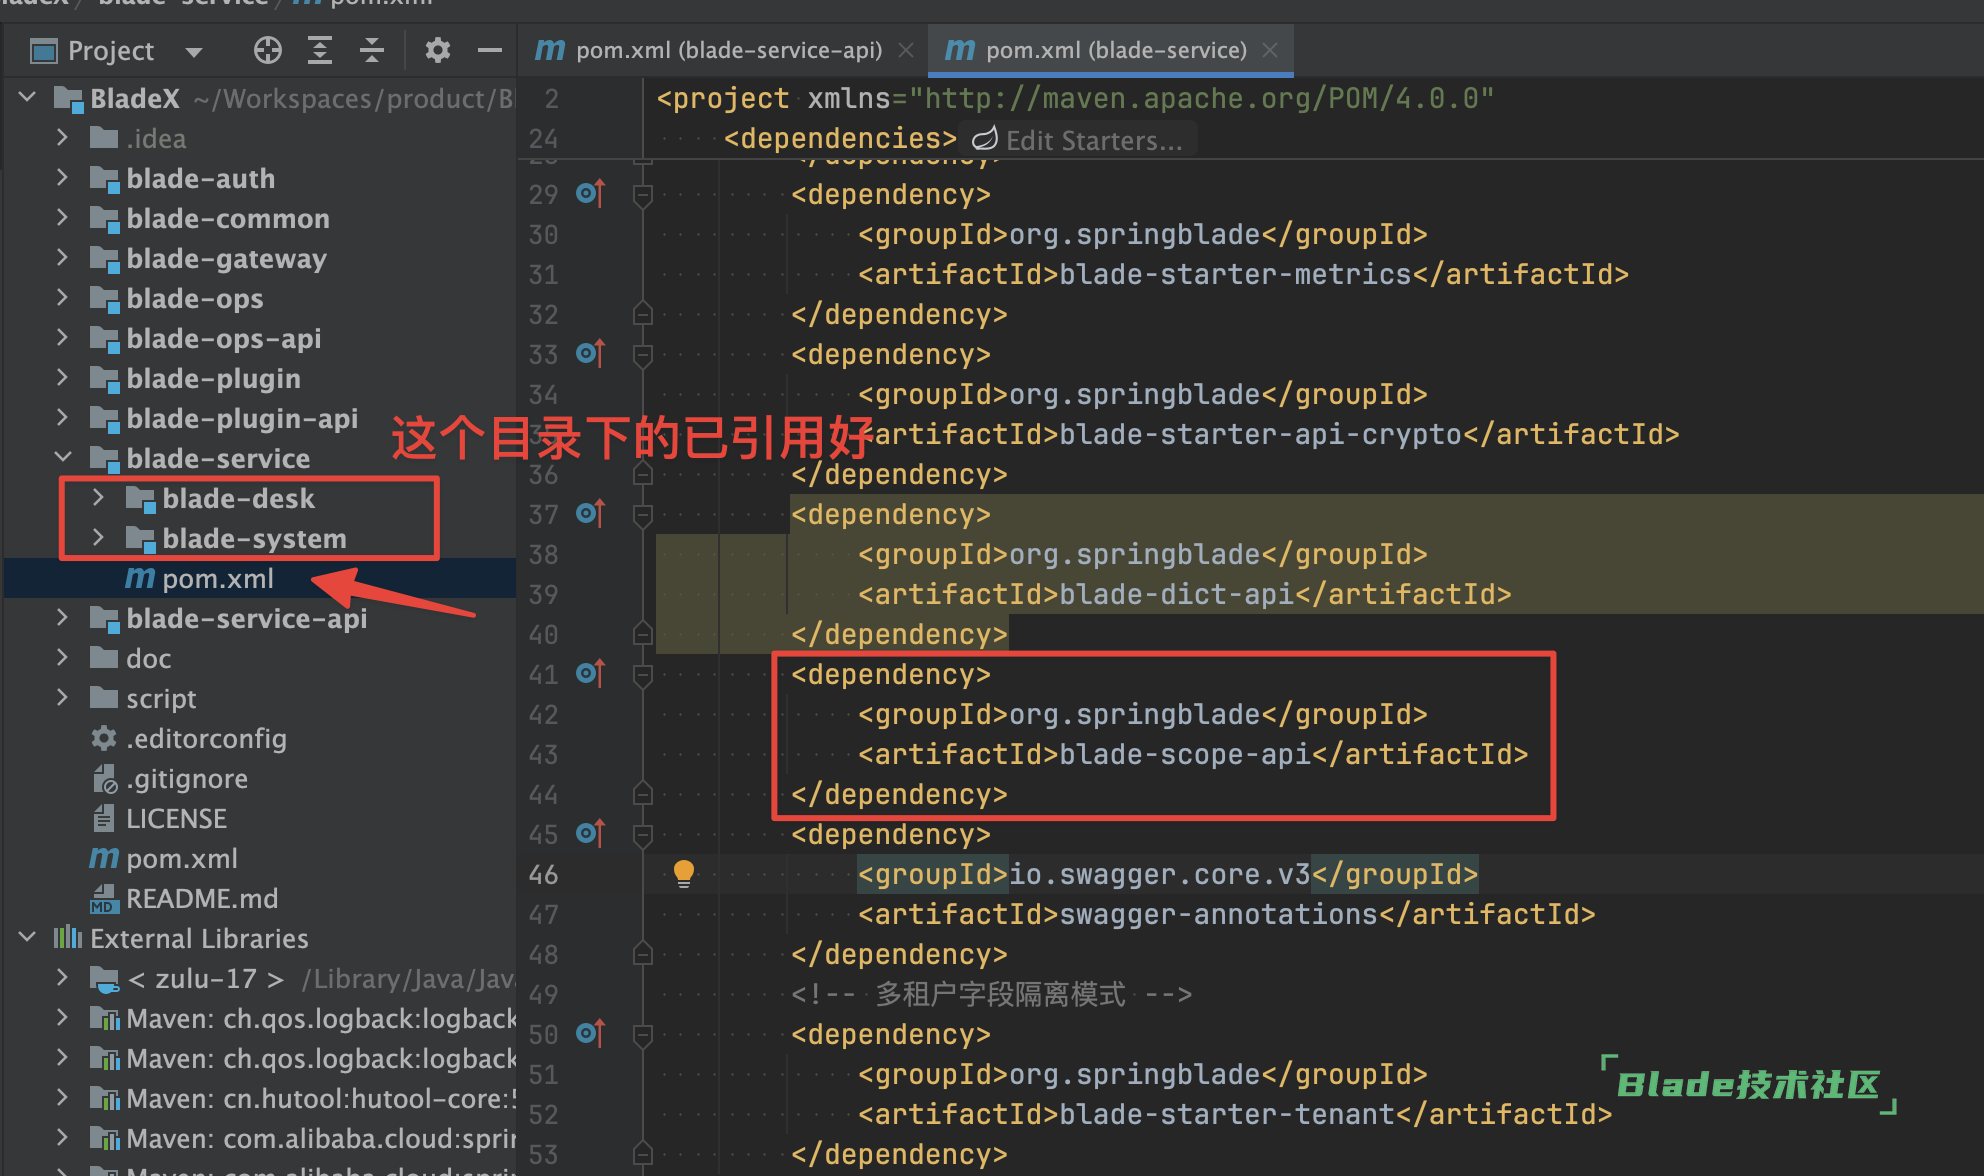The width and height of the screenshot is (1984, 1176).
Task: Close the pom.xml (blade-service-api) tab
Action: [906, 50]
